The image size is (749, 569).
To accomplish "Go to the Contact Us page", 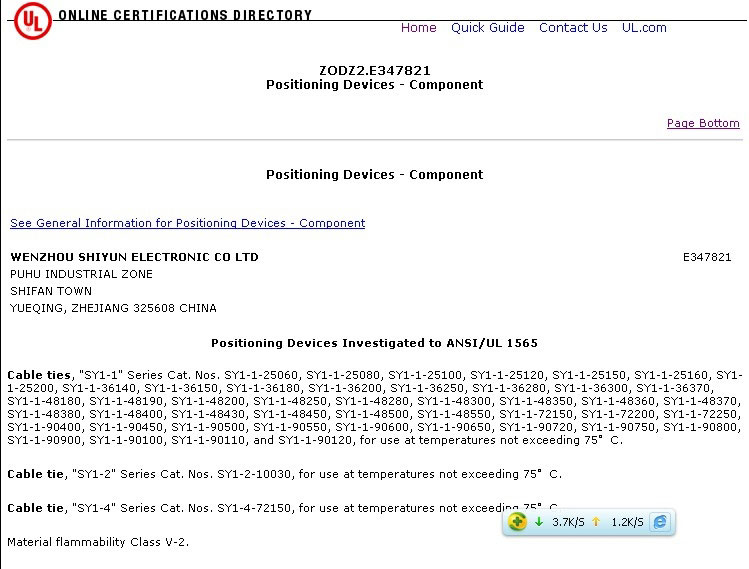I will point(573,28).
